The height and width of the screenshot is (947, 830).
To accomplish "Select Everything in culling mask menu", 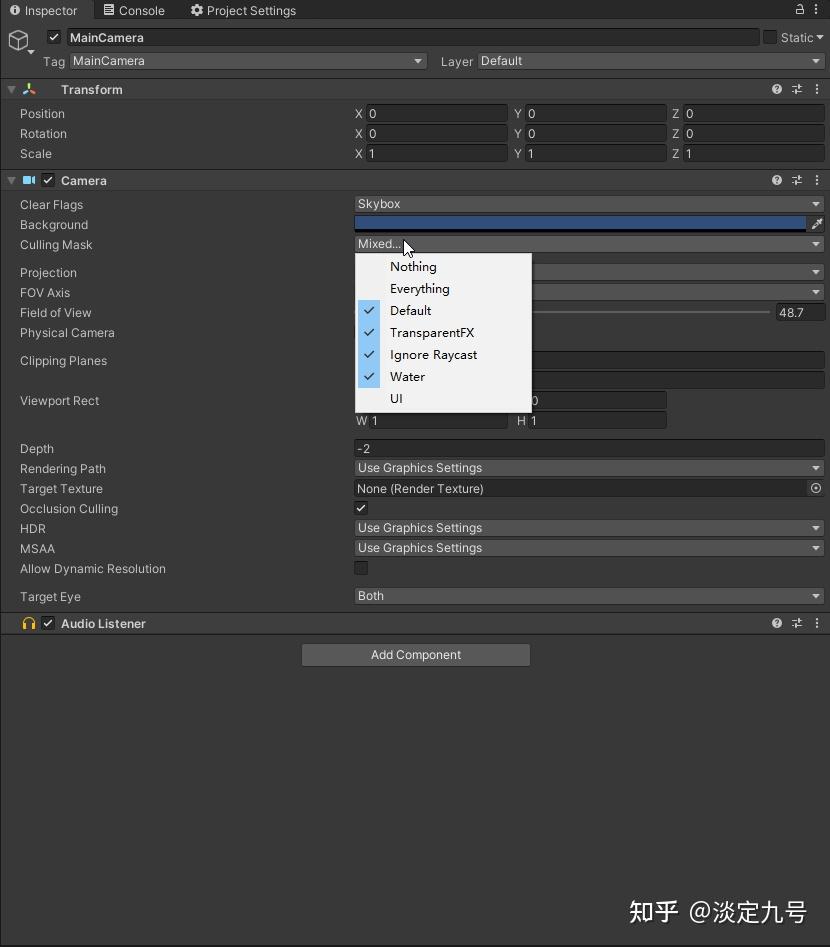I will pos(443,289).
